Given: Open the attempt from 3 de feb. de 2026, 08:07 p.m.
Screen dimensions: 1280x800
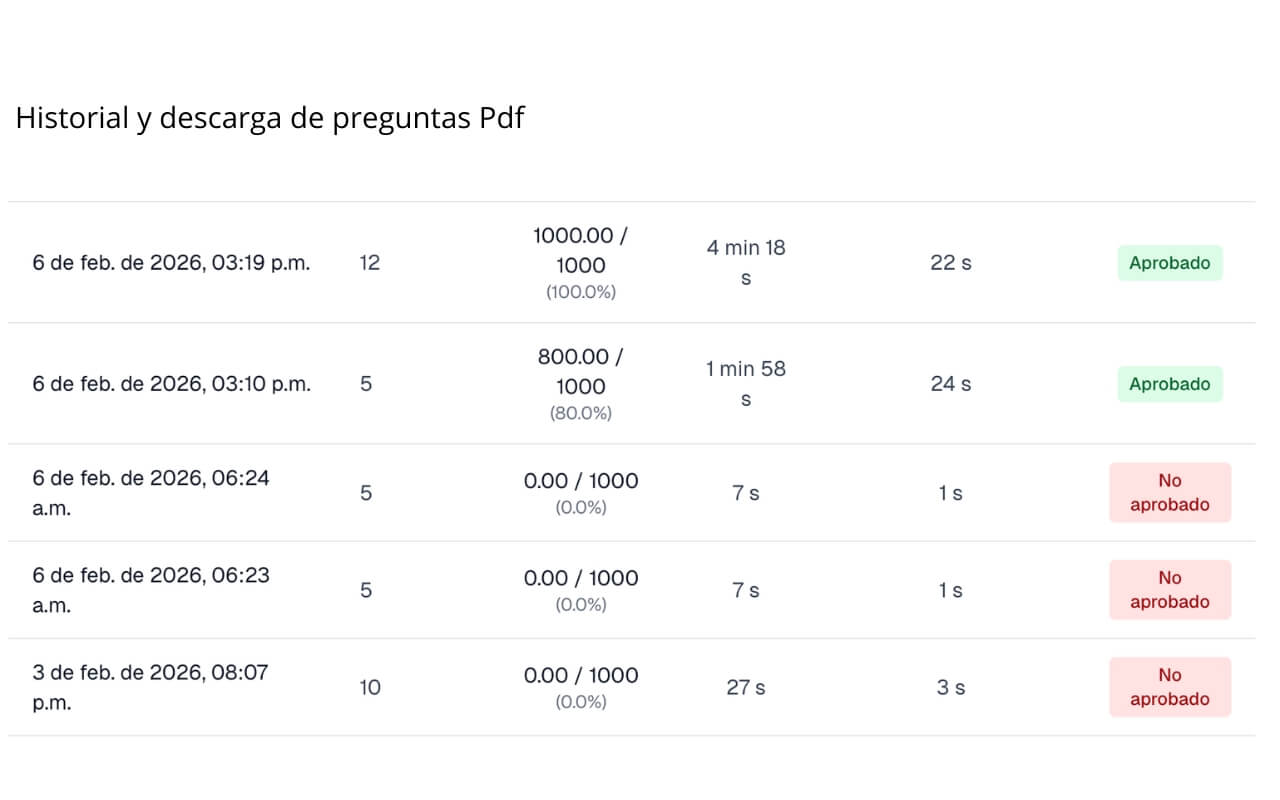Looking at the screenshot, I should click(150, 687).
